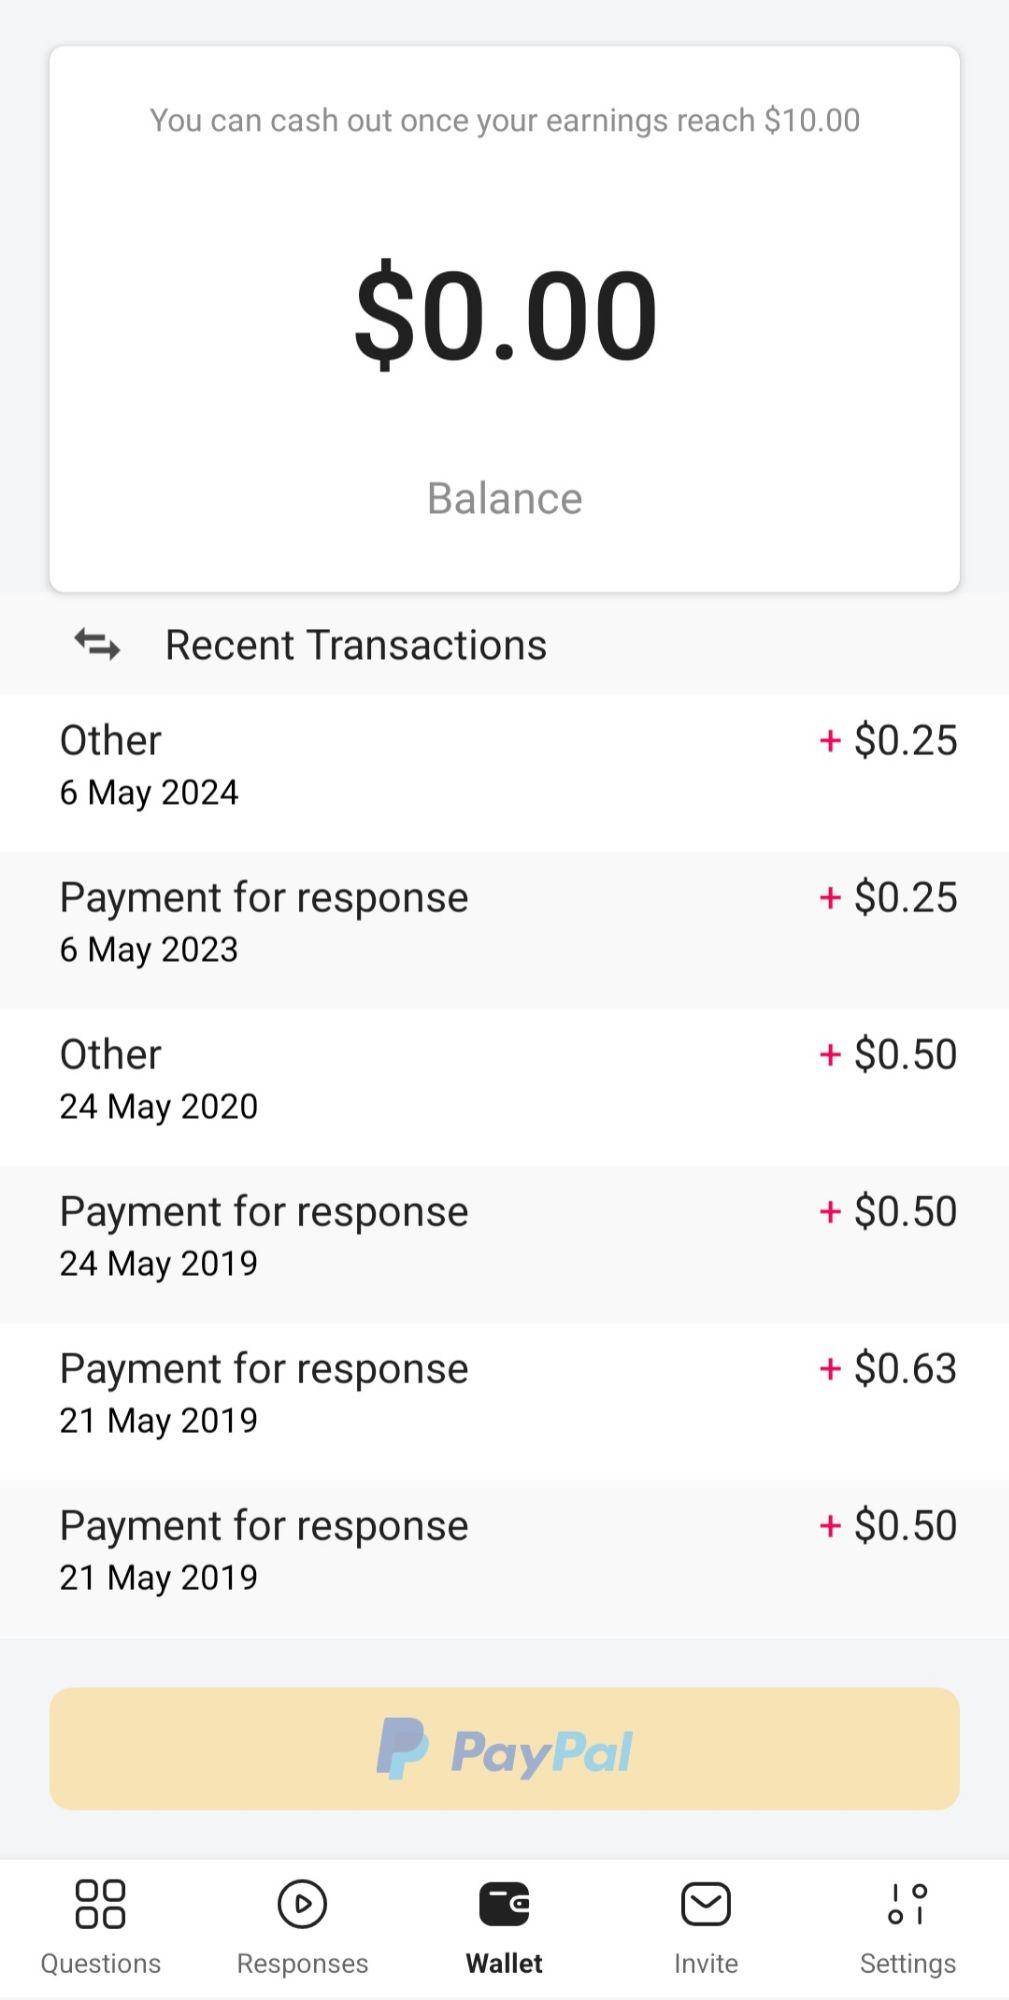
Task: Tap the Questions grid icon
Action: pos(101,1903)
